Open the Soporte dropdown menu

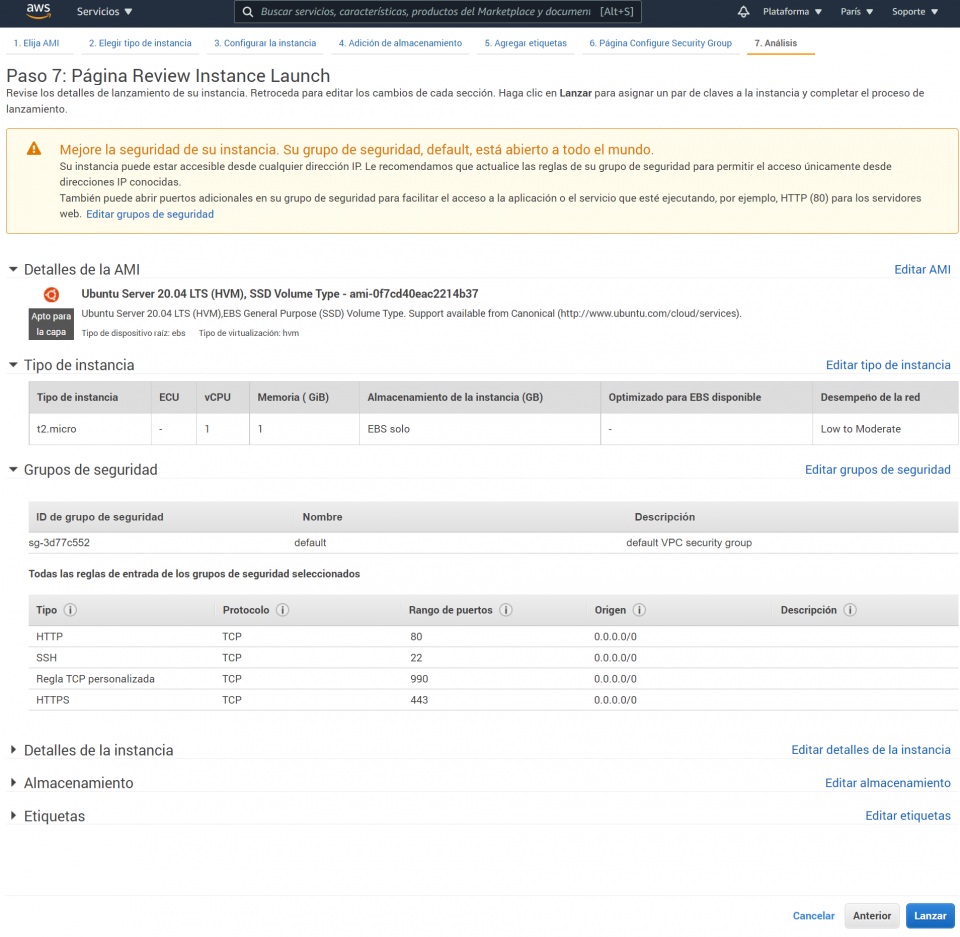(915, 12)
